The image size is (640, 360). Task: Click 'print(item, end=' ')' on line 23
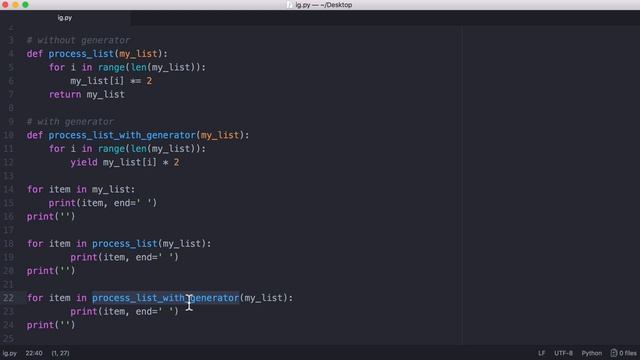pyautogui.click(x=124, y=311)
